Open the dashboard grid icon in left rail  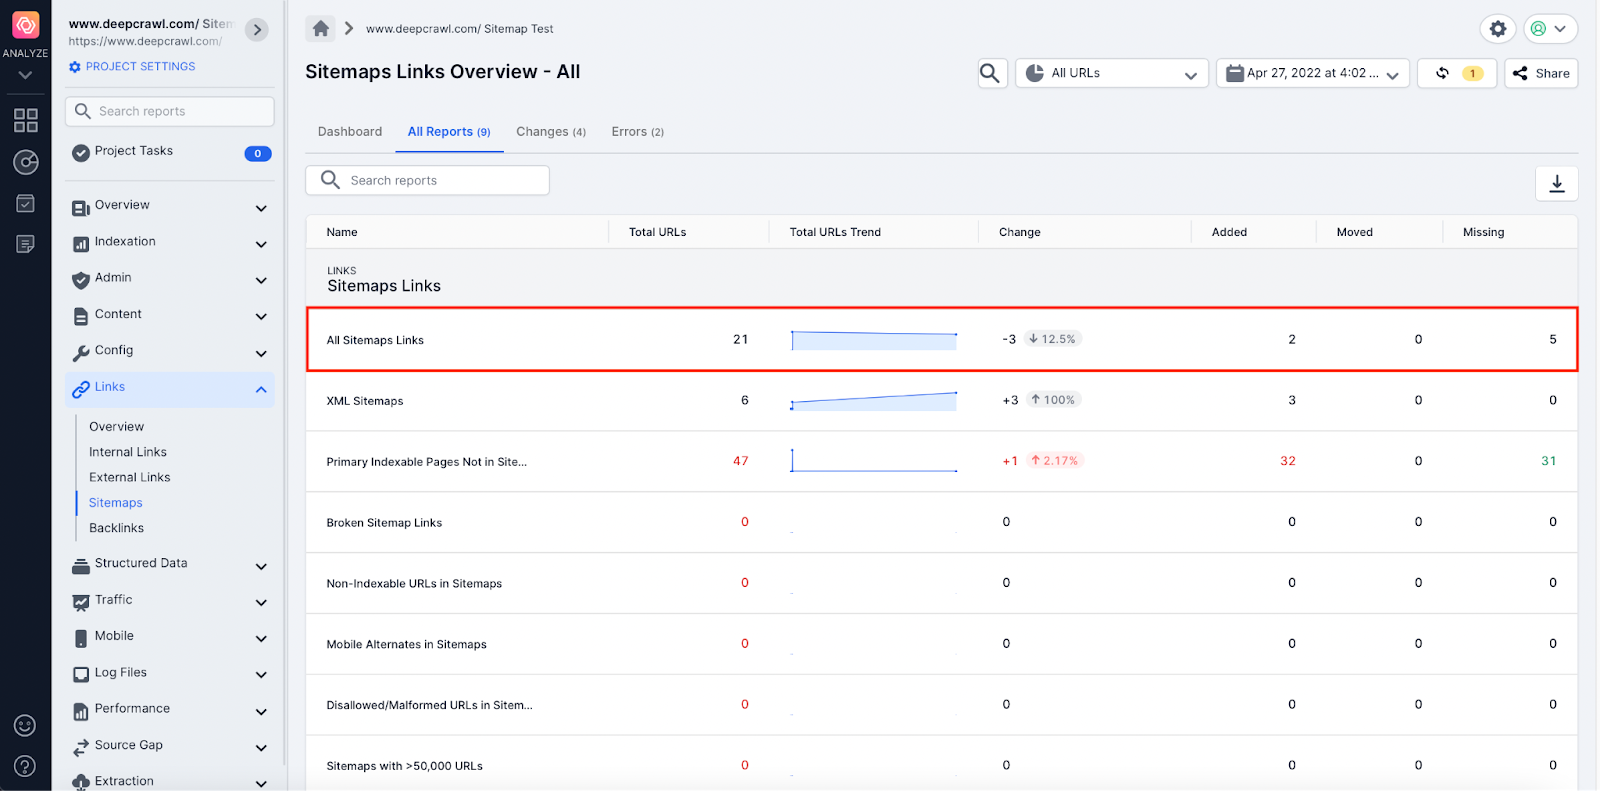pyautogui.click(x=25, y=121)
